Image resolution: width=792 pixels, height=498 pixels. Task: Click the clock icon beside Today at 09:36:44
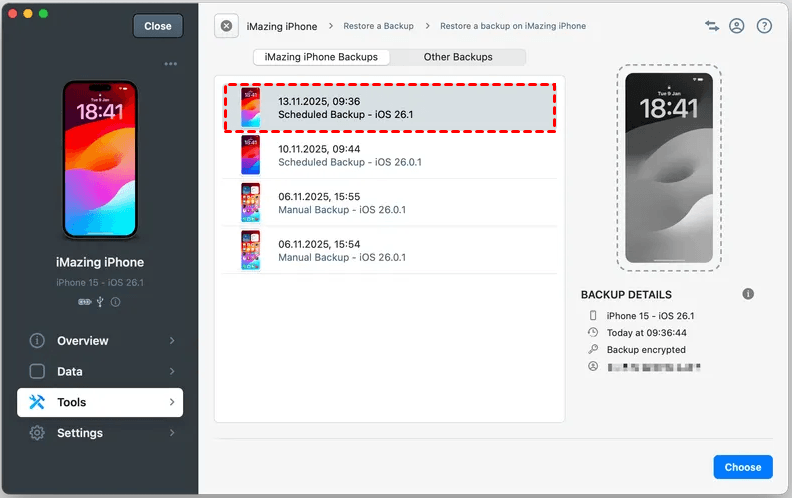click(x=593, y=332)
